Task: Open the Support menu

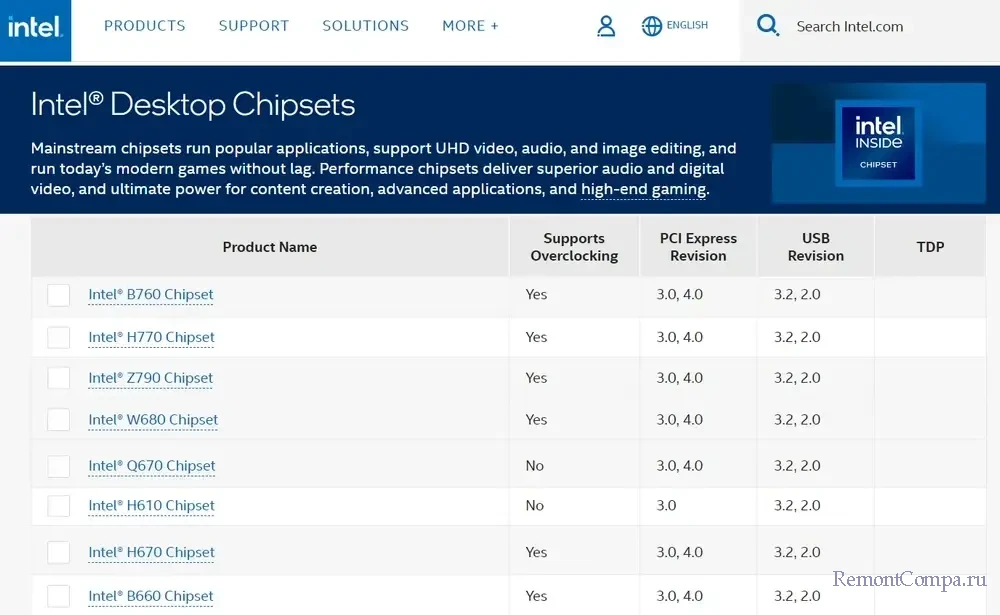Action: tap(254, 26)
